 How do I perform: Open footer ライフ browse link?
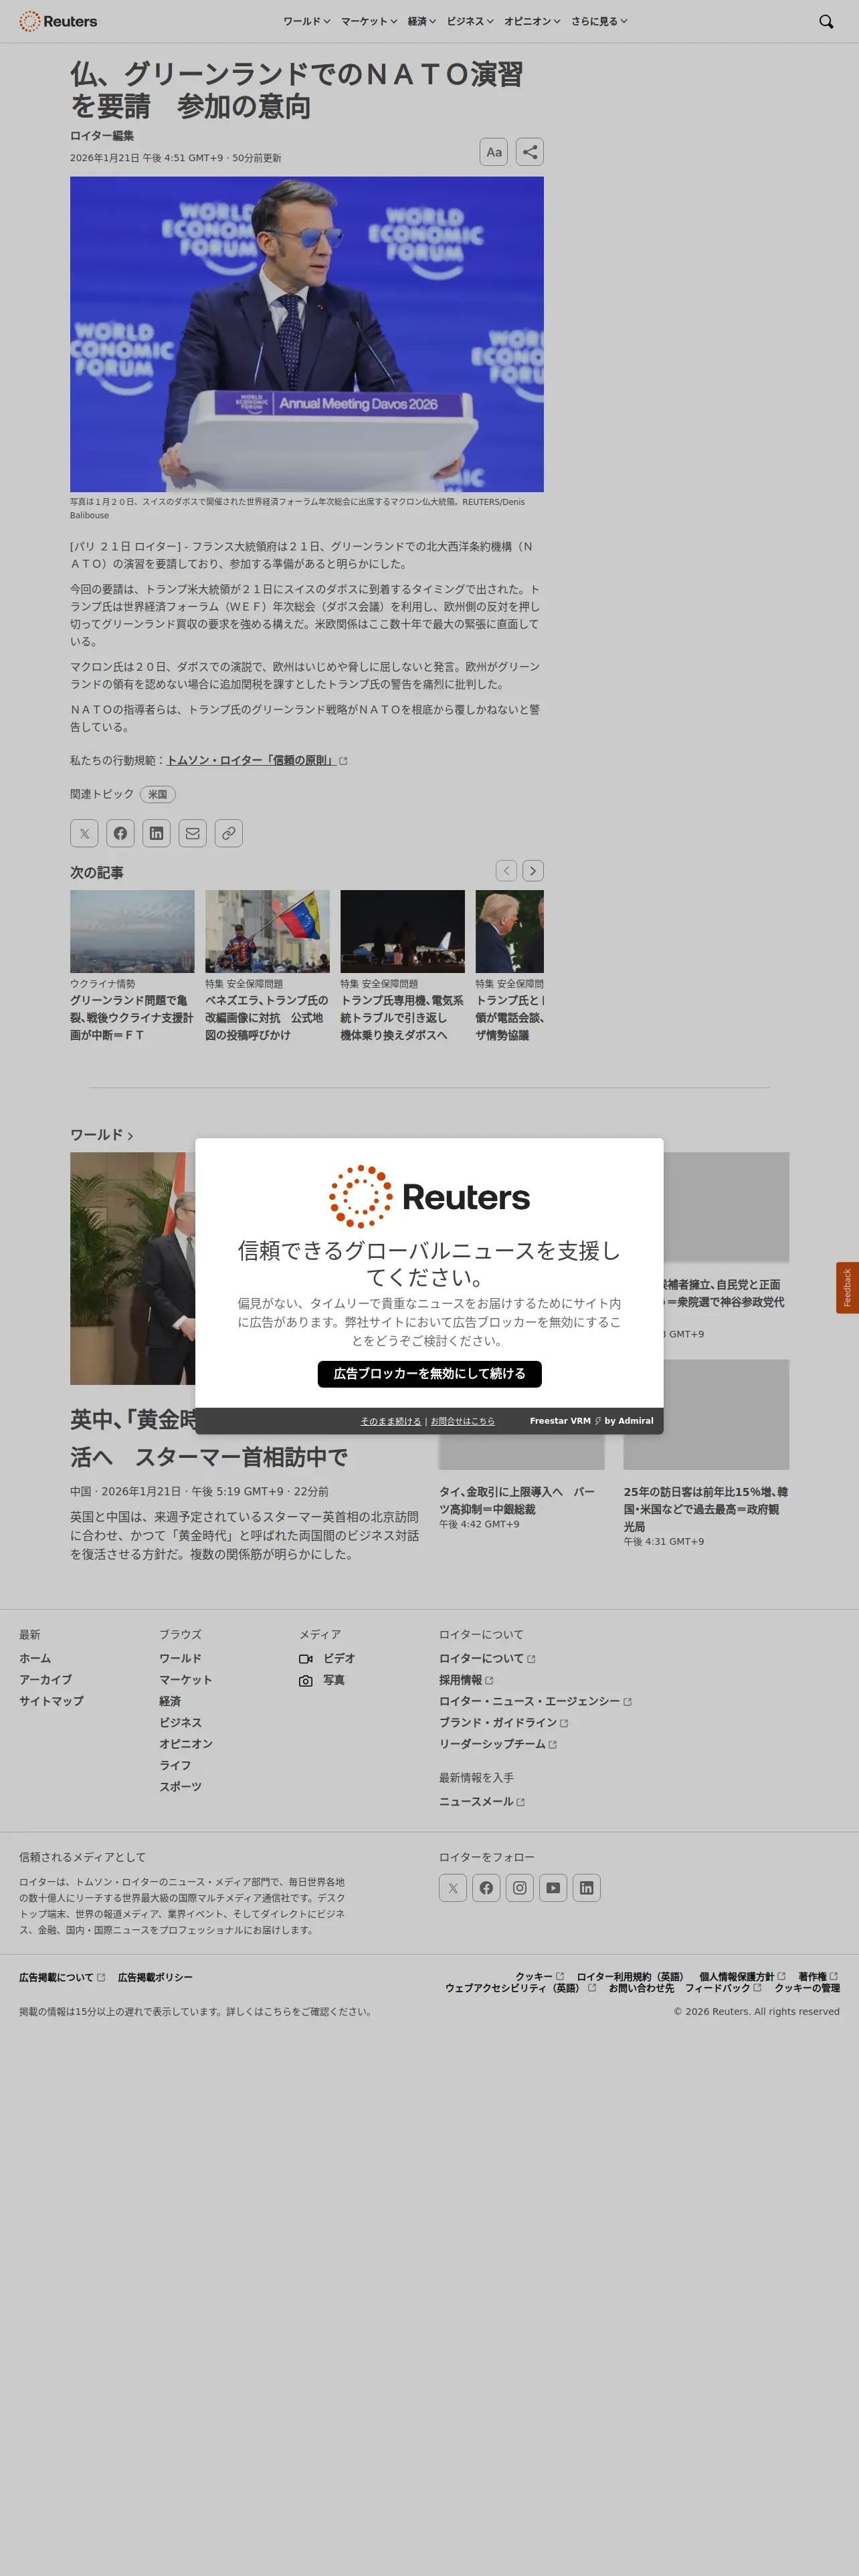point(175,1766)
